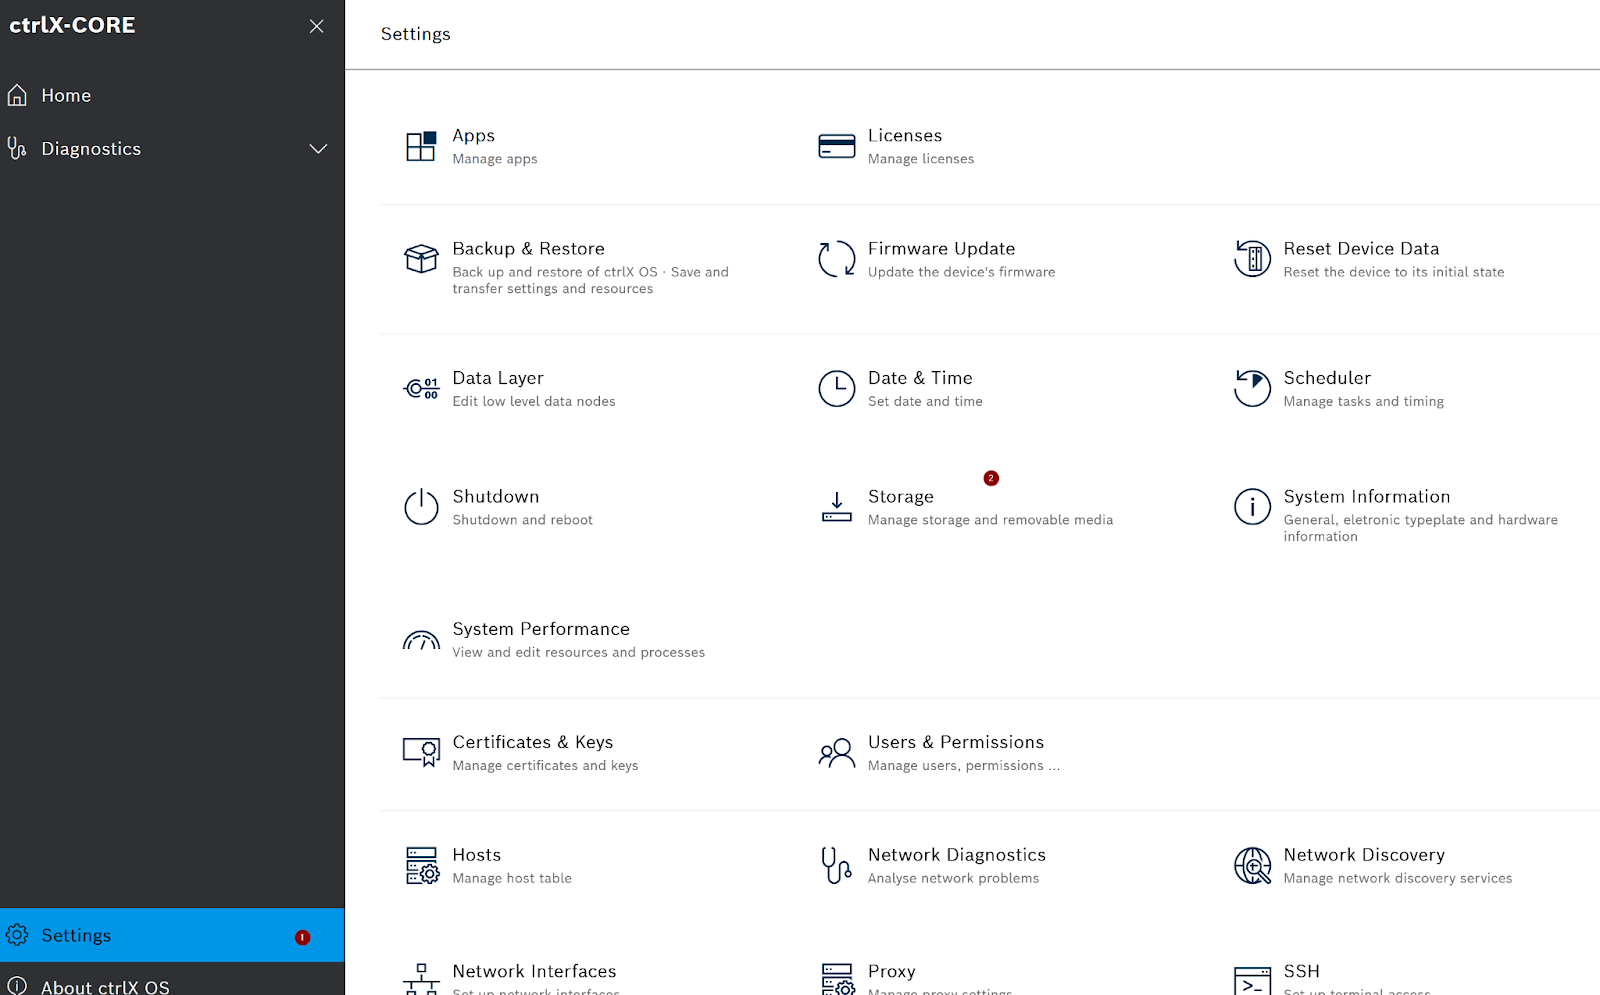The height and width of the screenshot is (995, 1600).
Task: Click the Licenses card icon
Action: point(837,146)
